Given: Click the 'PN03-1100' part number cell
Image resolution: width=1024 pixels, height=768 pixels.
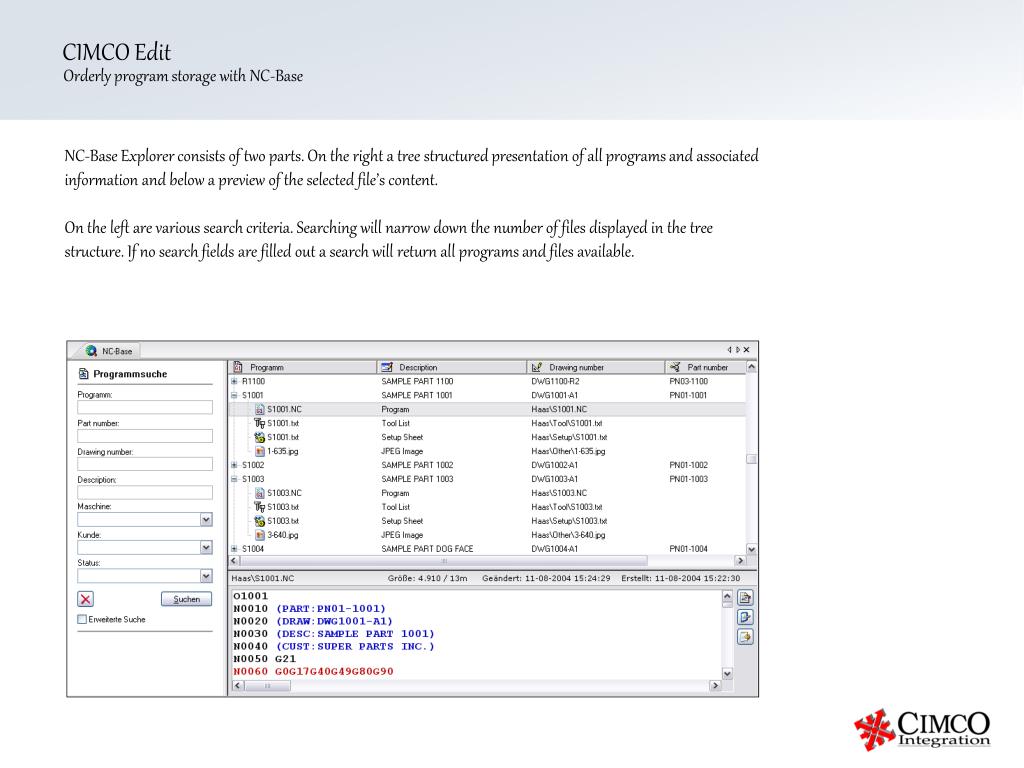Looking at the screenshot, I should click(688, 381).
